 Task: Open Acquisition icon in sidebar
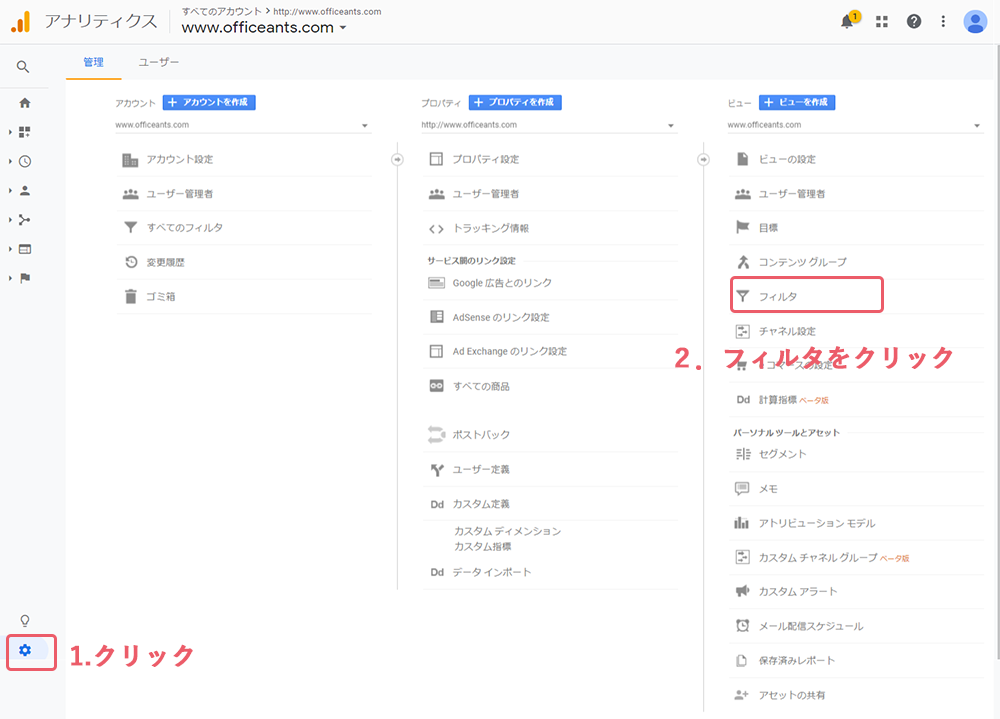coord(25,220)
